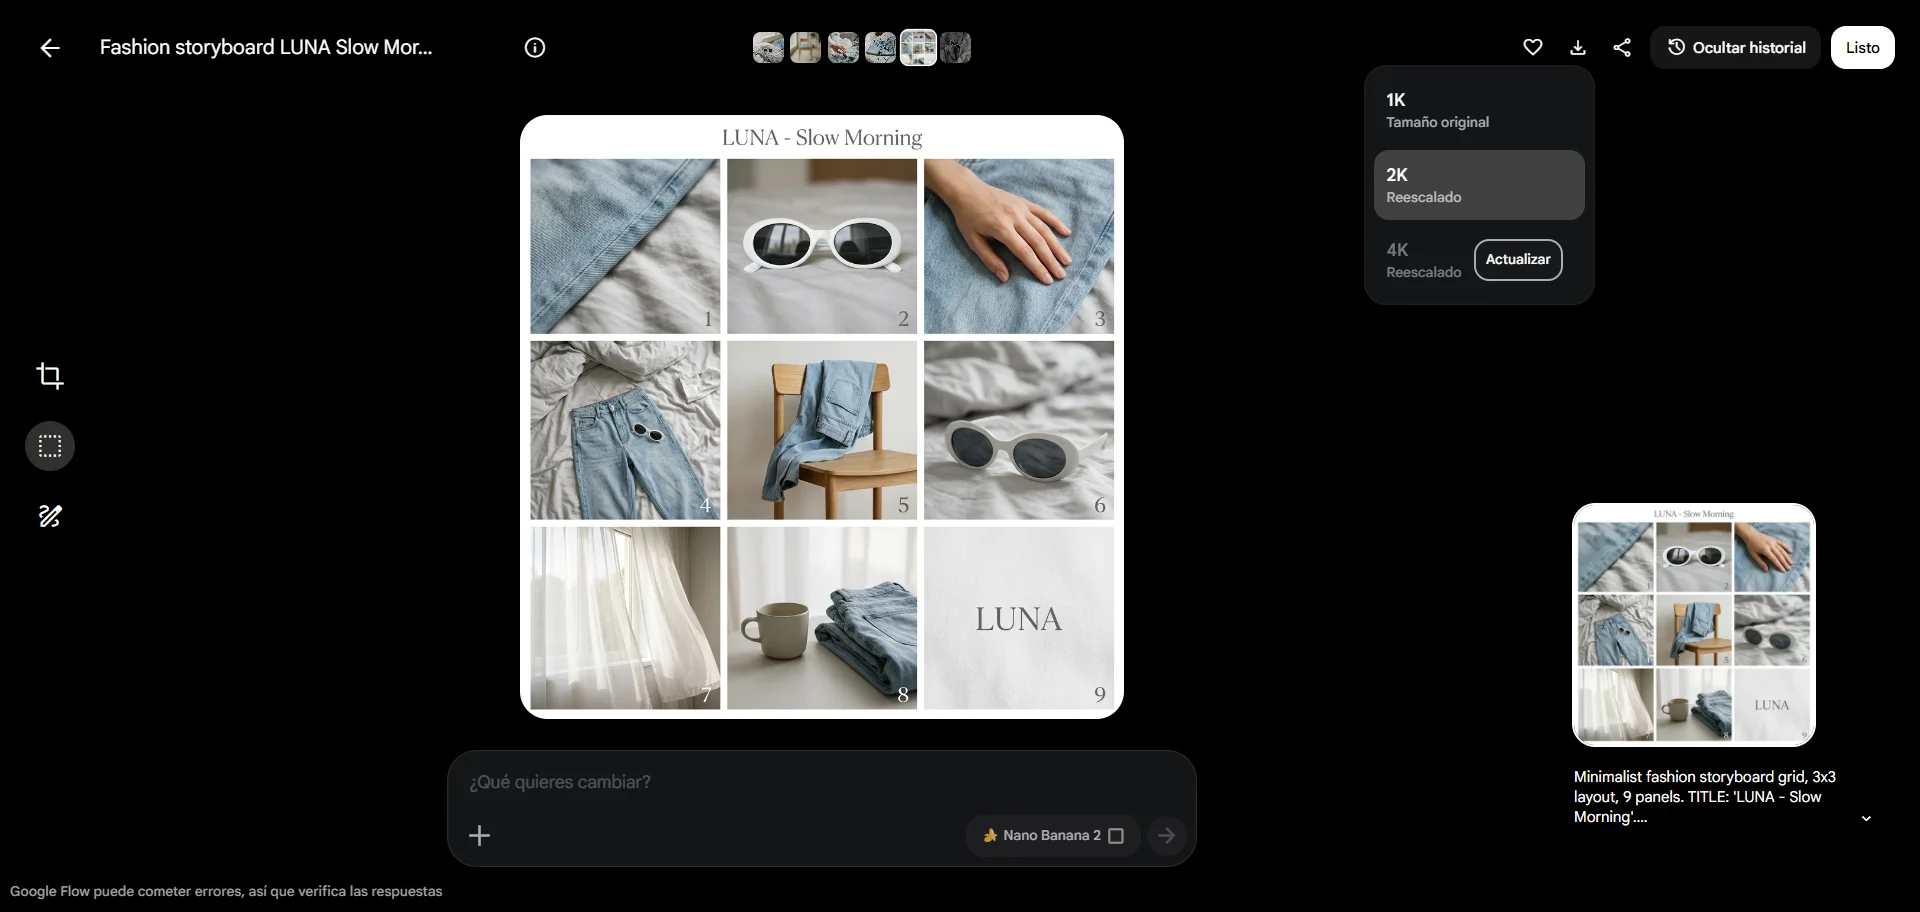Select the crop tool

tap(50, 376)
